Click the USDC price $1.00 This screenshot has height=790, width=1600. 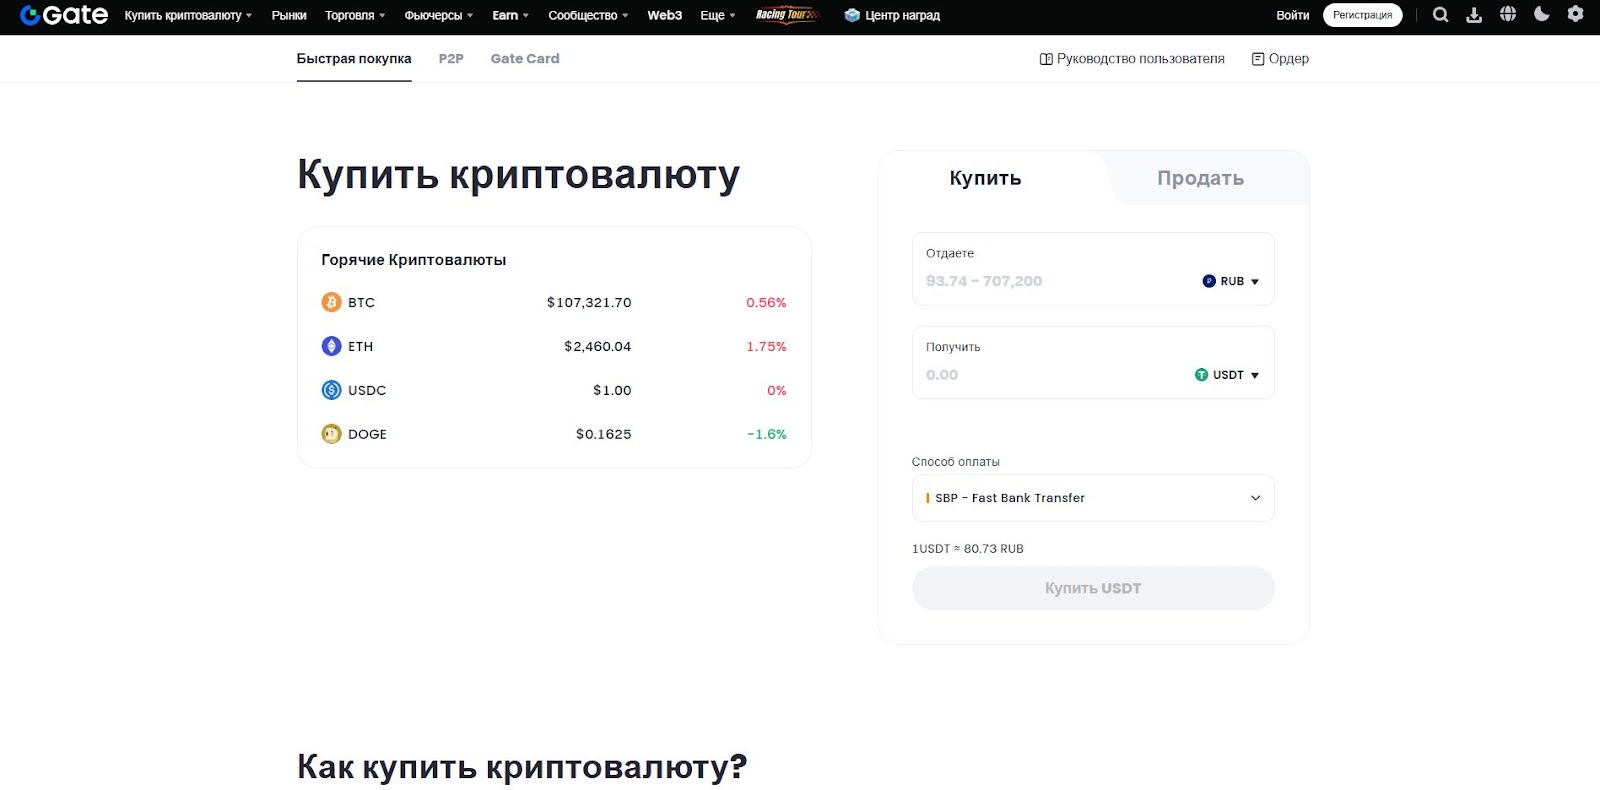[612, 390]
